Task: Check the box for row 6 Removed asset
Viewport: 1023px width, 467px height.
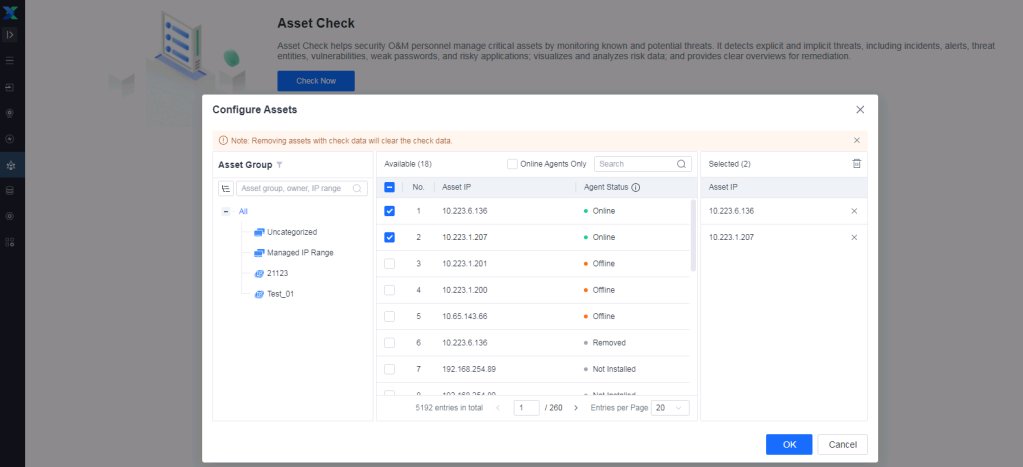Action: (389, 343)
